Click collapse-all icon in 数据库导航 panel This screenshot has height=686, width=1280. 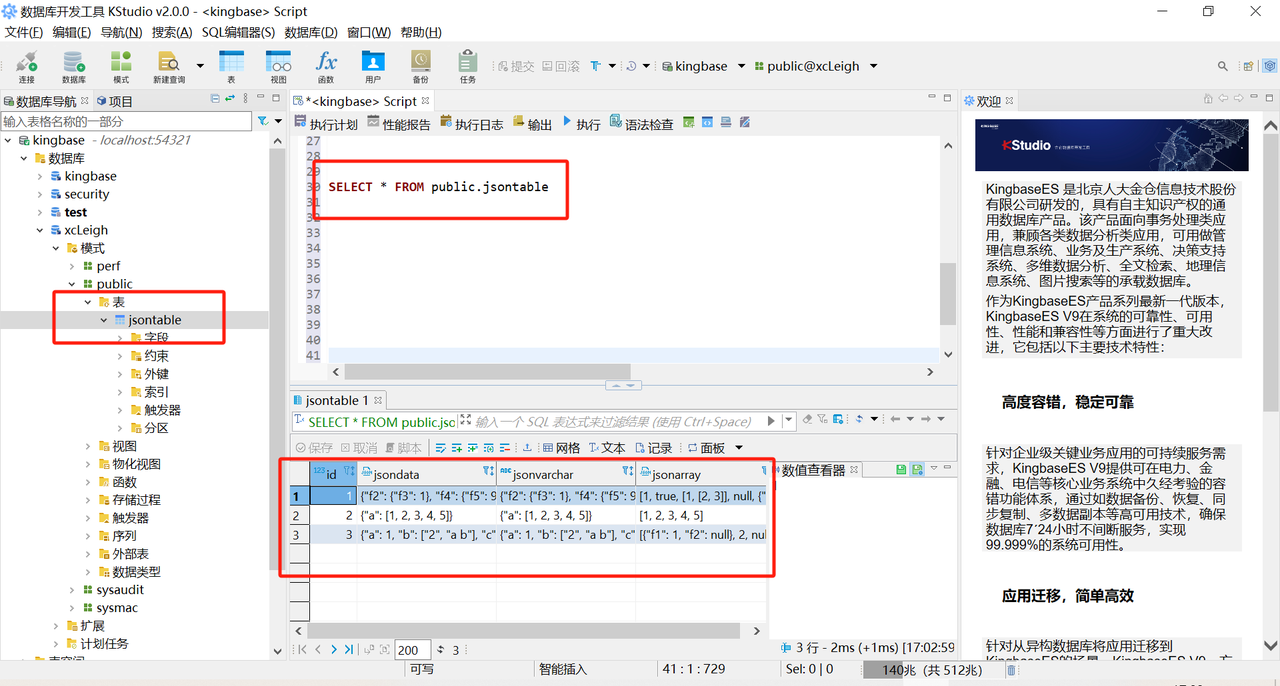pos(215,98)
